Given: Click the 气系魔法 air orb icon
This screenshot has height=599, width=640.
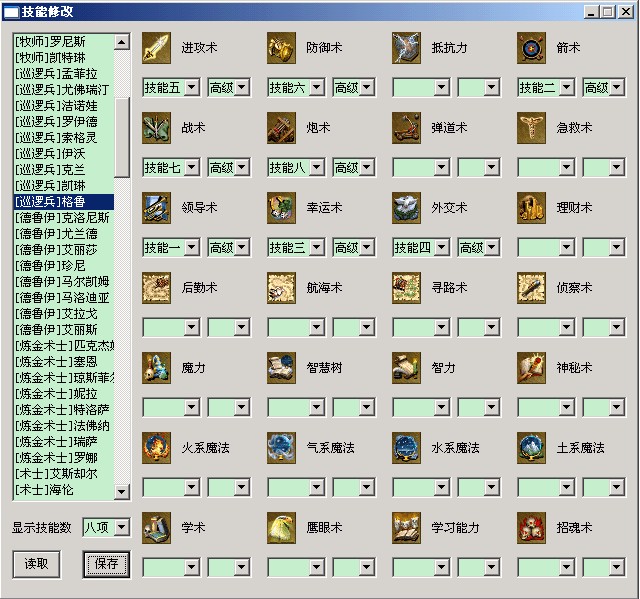Looking at the screenshot, I should pyautogui.click(x=281, y=448).
